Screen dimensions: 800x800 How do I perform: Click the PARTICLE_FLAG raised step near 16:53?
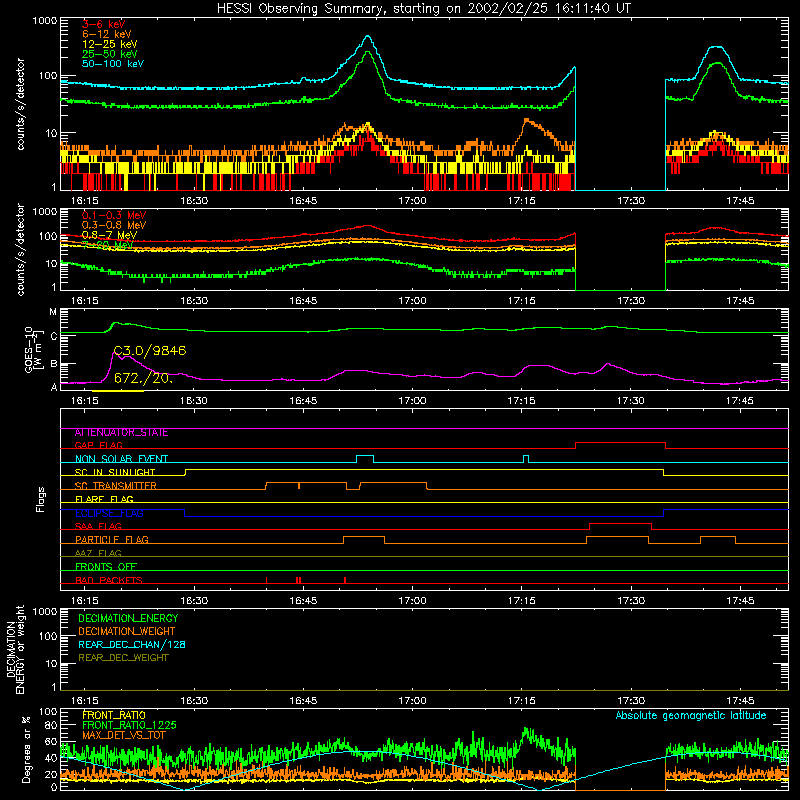point(364,537)
